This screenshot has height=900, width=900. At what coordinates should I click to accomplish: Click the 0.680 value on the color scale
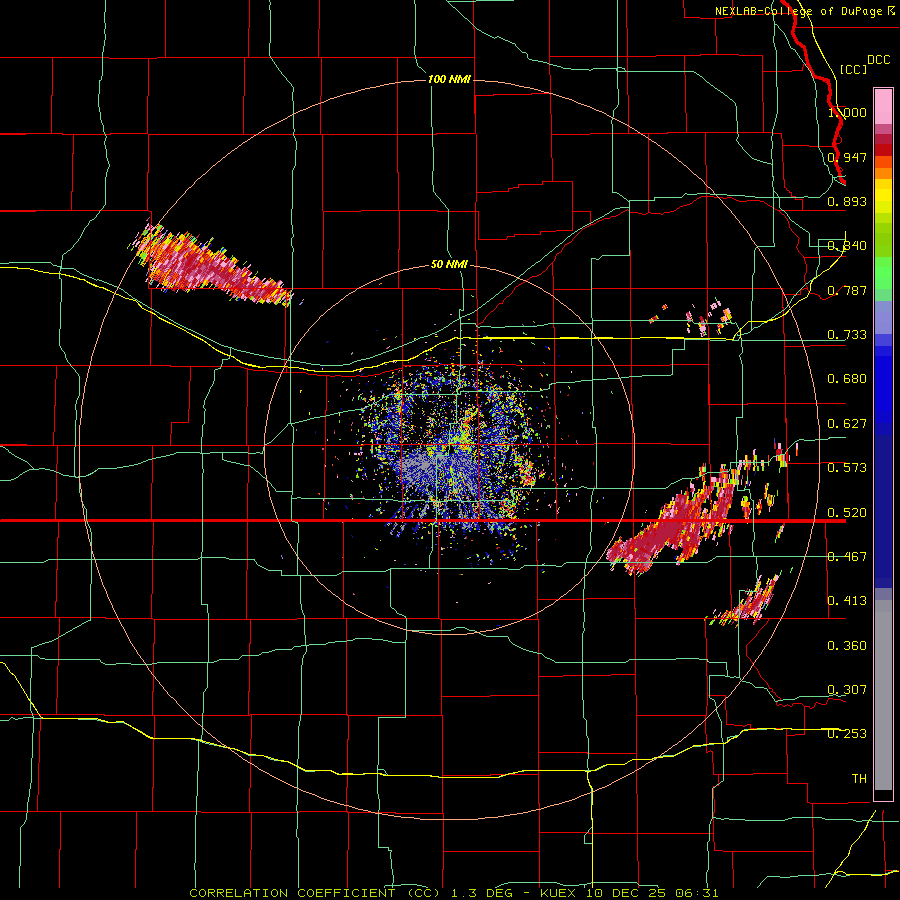pos(847,379)
